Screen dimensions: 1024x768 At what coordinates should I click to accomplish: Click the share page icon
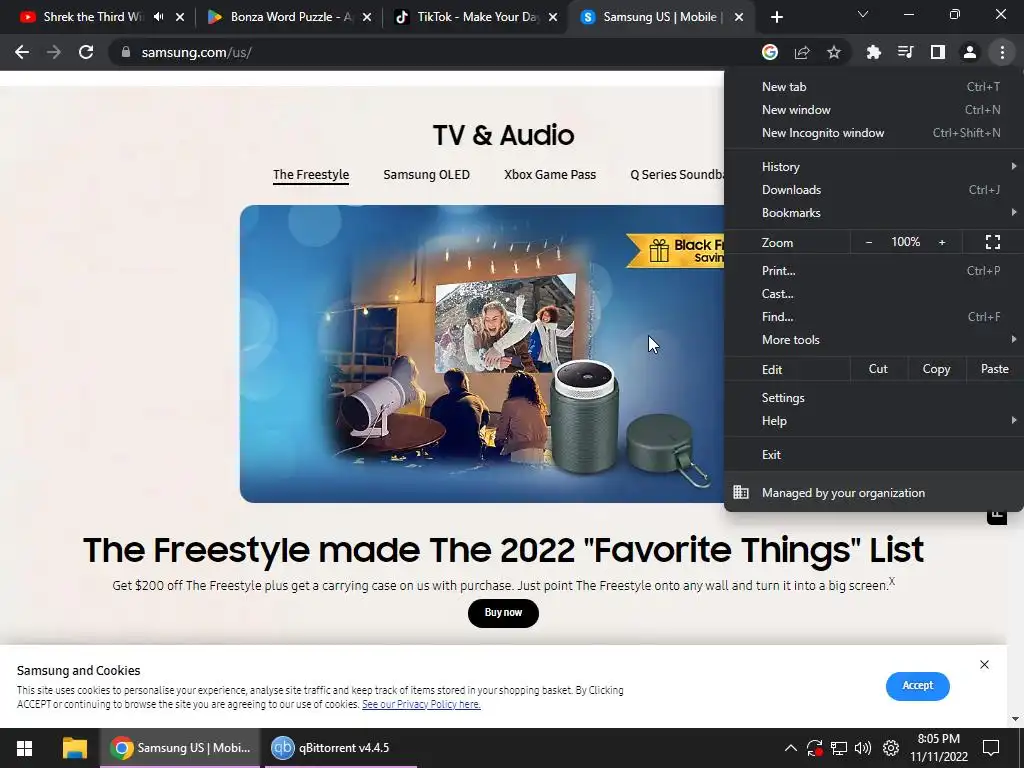802,52
